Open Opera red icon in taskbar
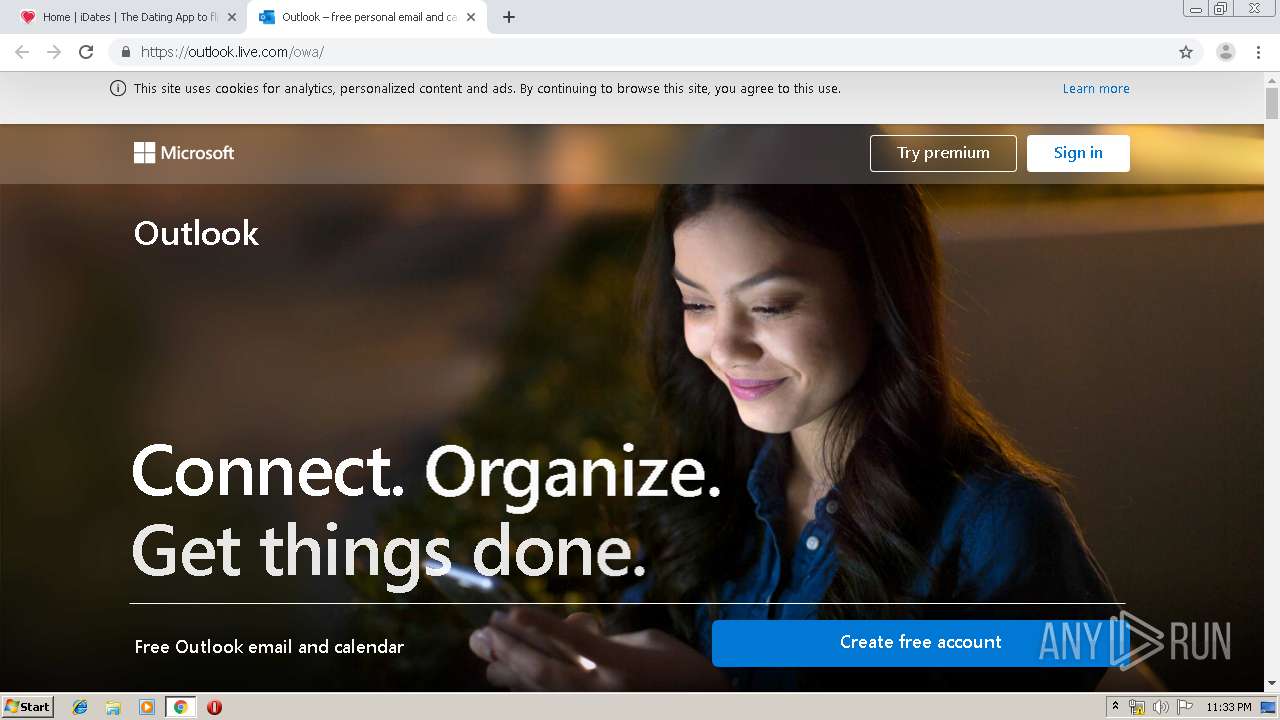1280x720 pixels. [214, 707]
